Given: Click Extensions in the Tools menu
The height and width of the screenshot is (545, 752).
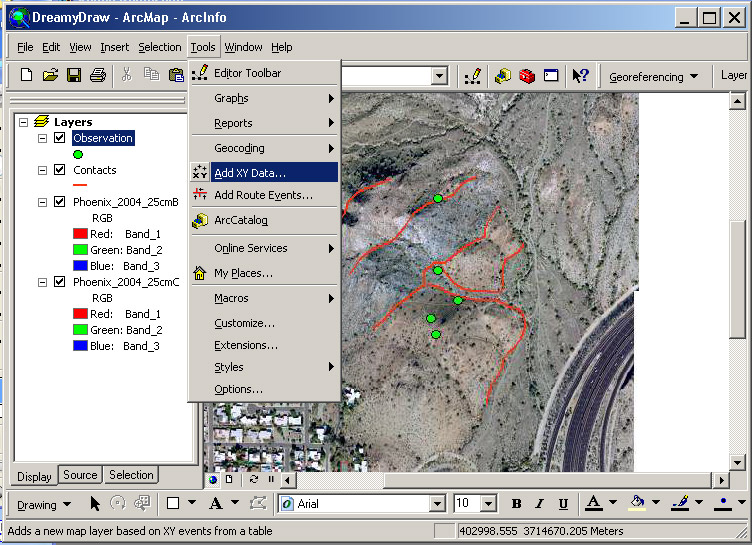Looking at the screenshot, I should point(264,345).
